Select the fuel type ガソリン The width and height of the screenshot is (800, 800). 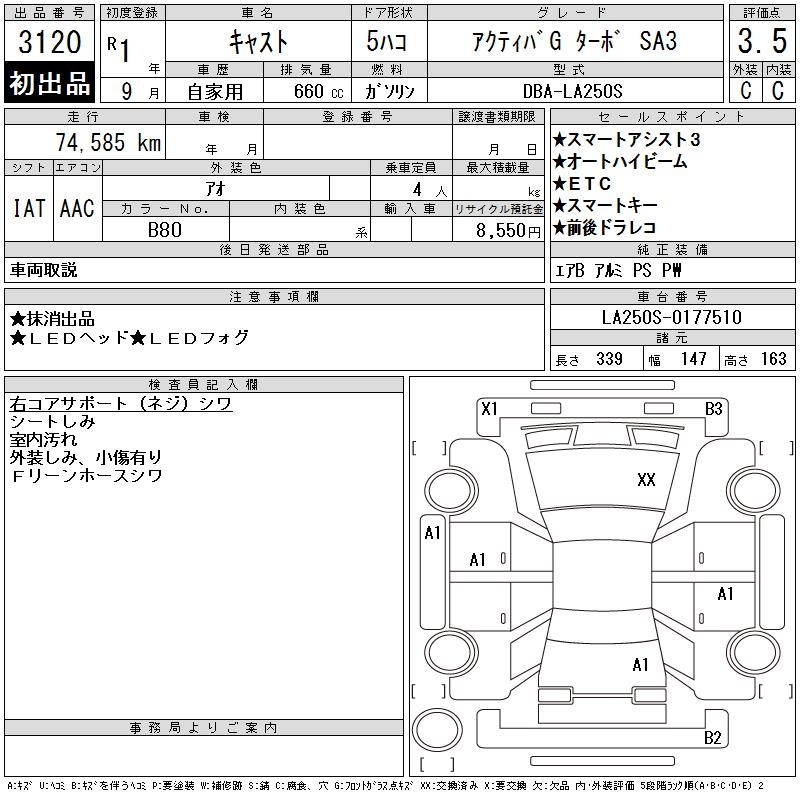click(389, 91)
